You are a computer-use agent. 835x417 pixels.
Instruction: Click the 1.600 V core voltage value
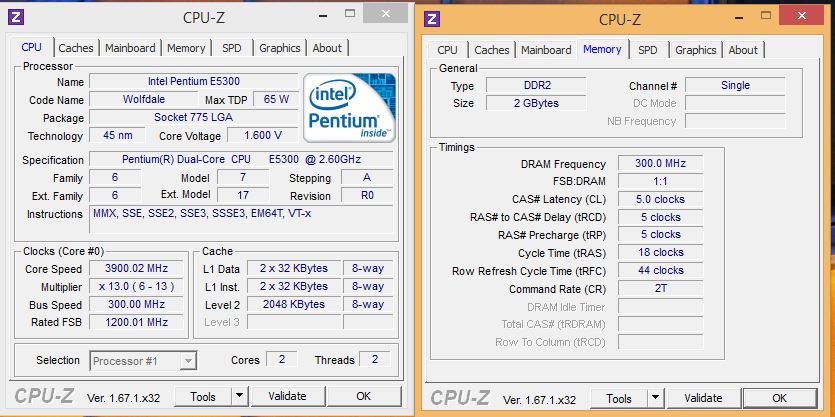click(263, 135)
